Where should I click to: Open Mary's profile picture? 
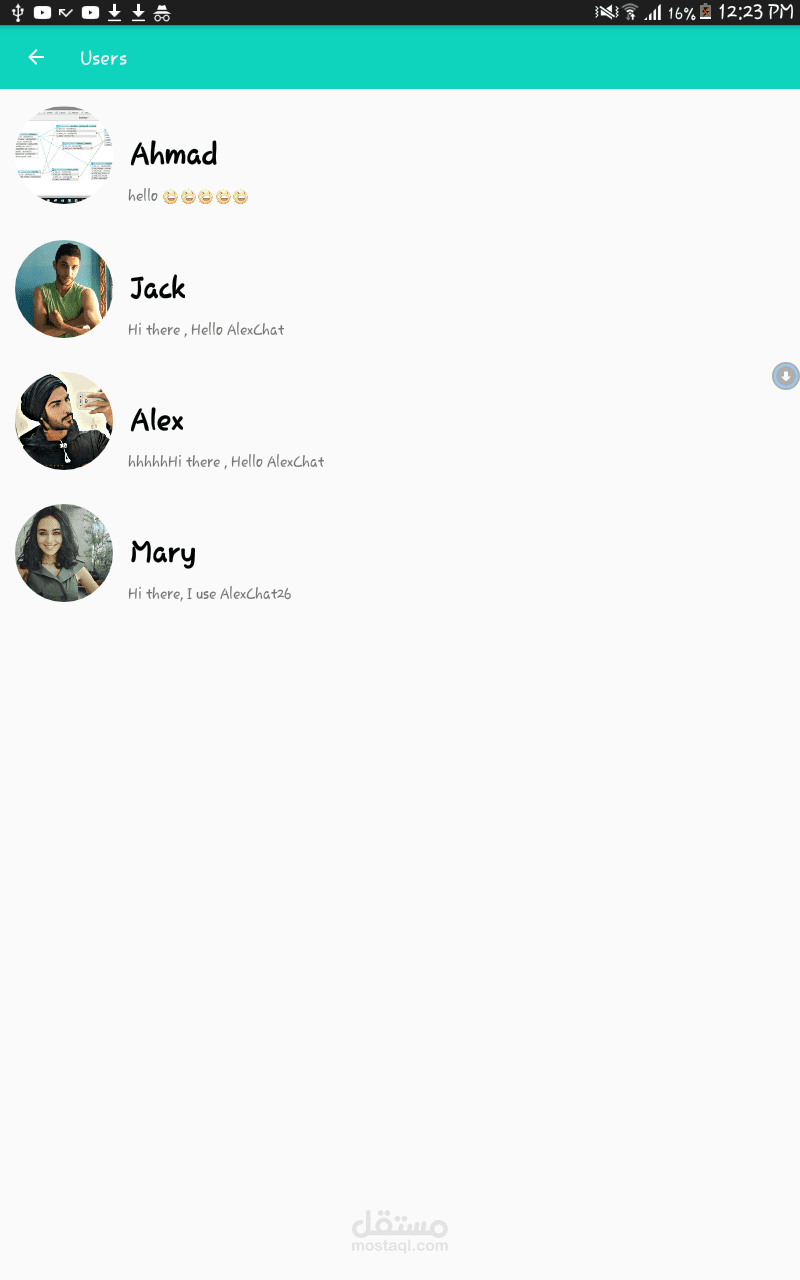point(64,553)
